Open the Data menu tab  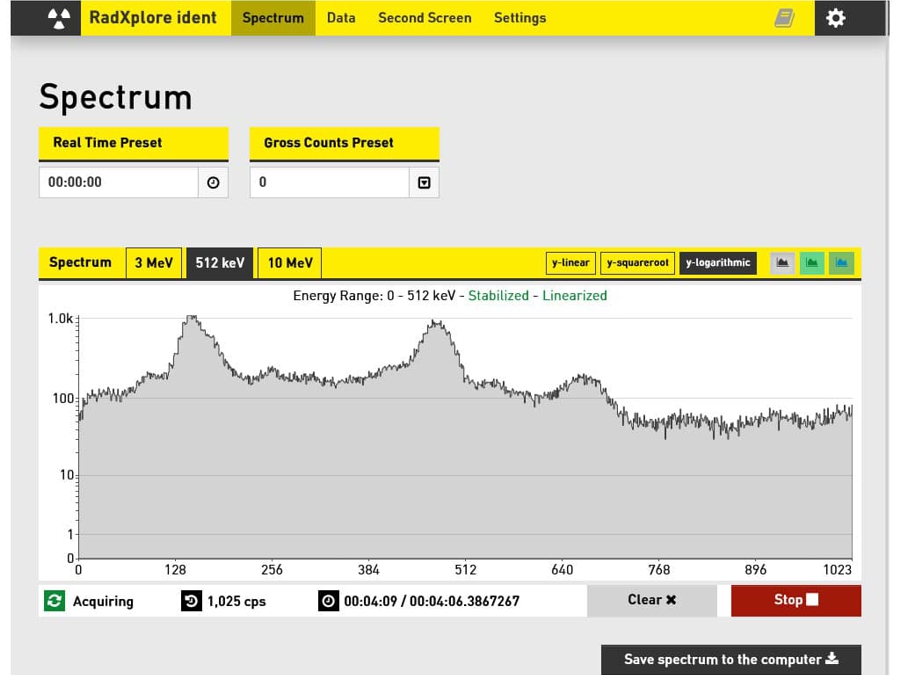(x=341, y=18)
